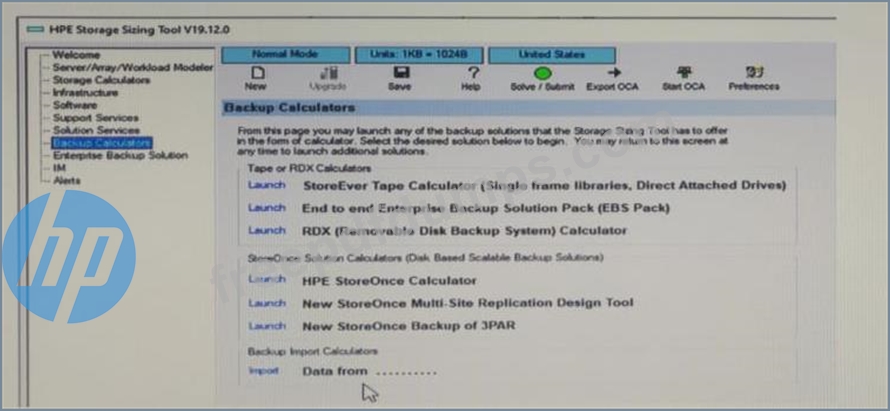890x411 pixels.
Task: Open Help with the question mark icon
Action: point(472,74)
